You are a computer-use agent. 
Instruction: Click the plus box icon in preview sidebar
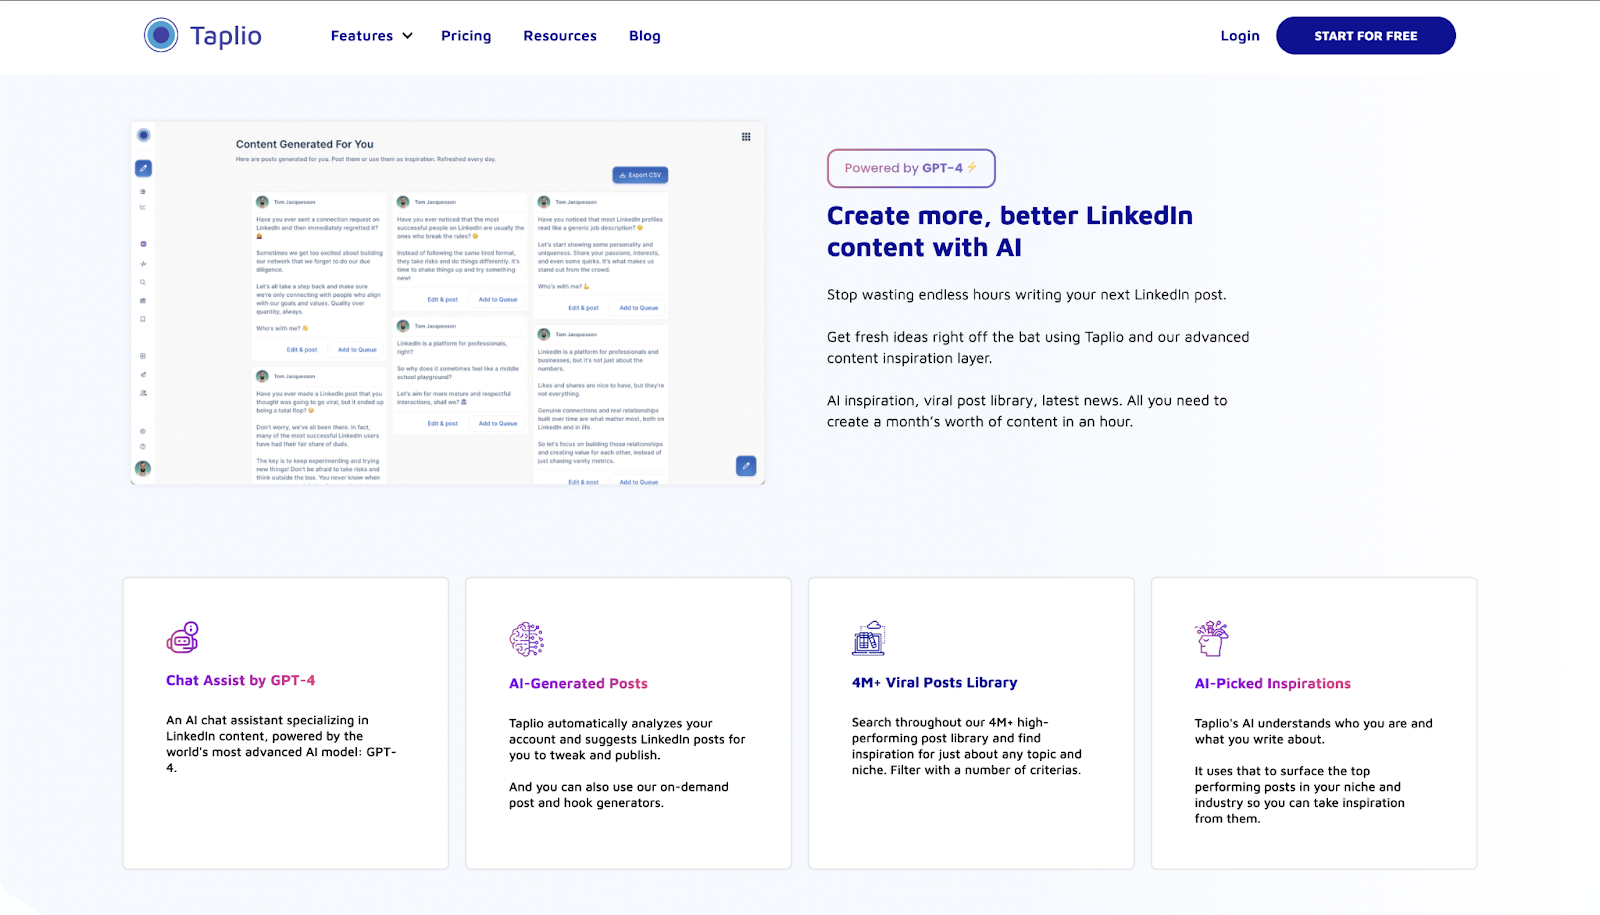point(143,356)
